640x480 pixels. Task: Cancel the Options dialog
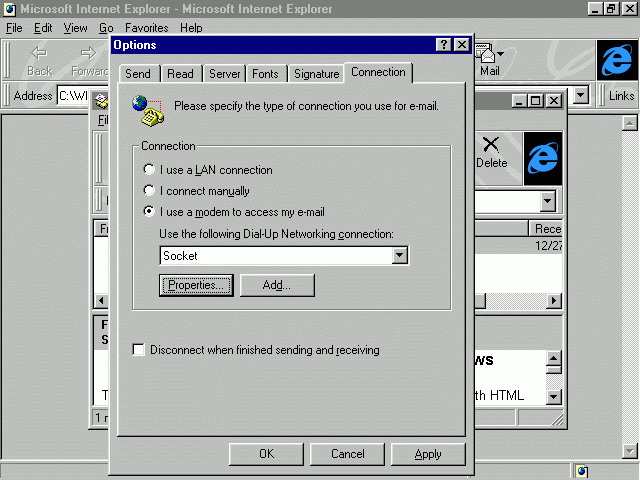tap(347, 454)
